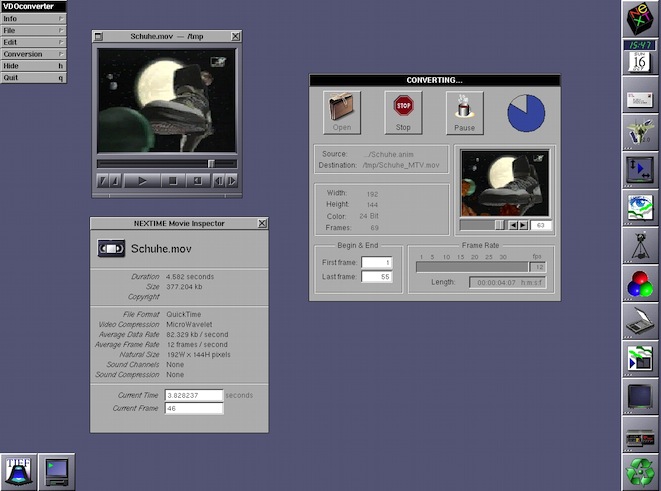The height and width of the screenshot is (491, 661).
Task: Click the Last frame input field
Action: coord(377,276)
